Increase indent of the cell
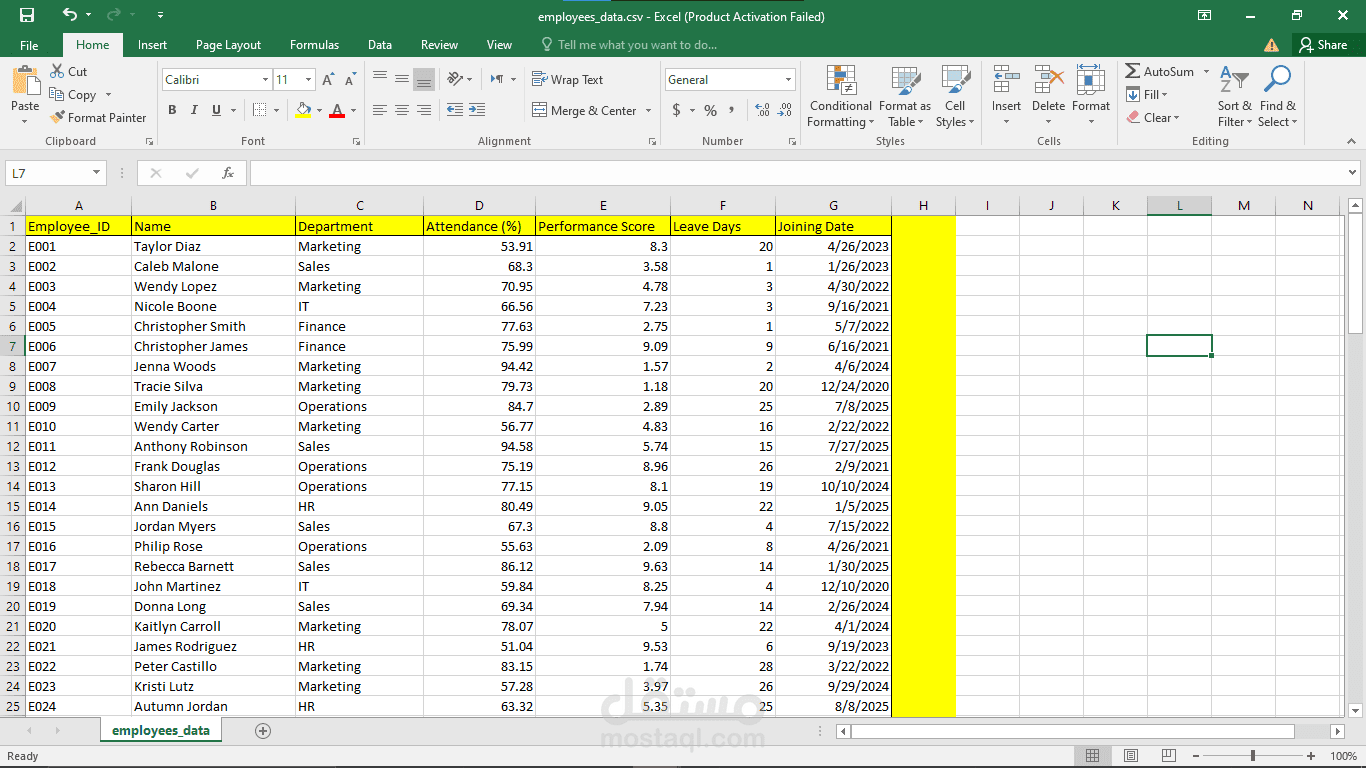1366x768 pixels. tap(477, 110)
